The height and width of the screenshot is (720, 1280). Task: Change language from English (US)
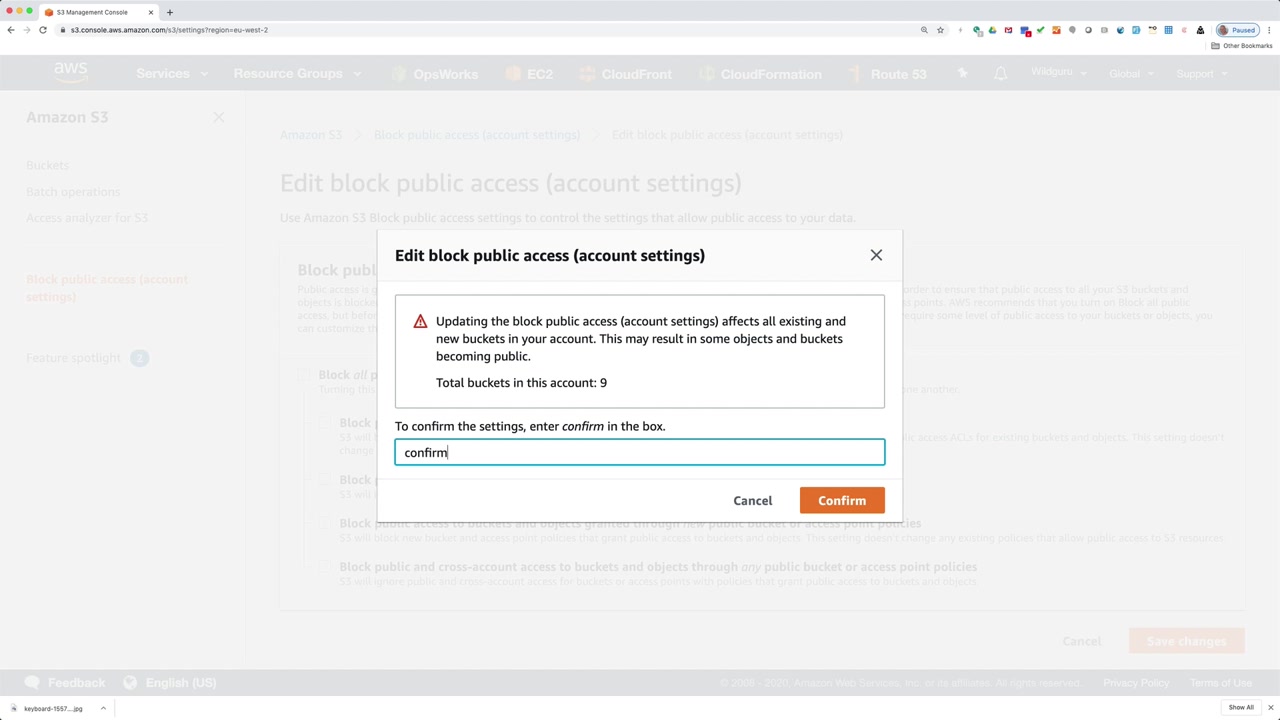pos(170,683)
